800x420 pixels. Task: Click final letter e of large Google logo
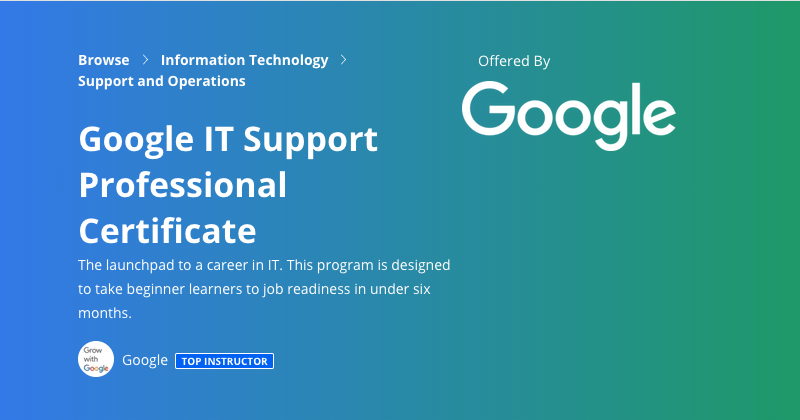pyautogui.click(x=658, y=116)
